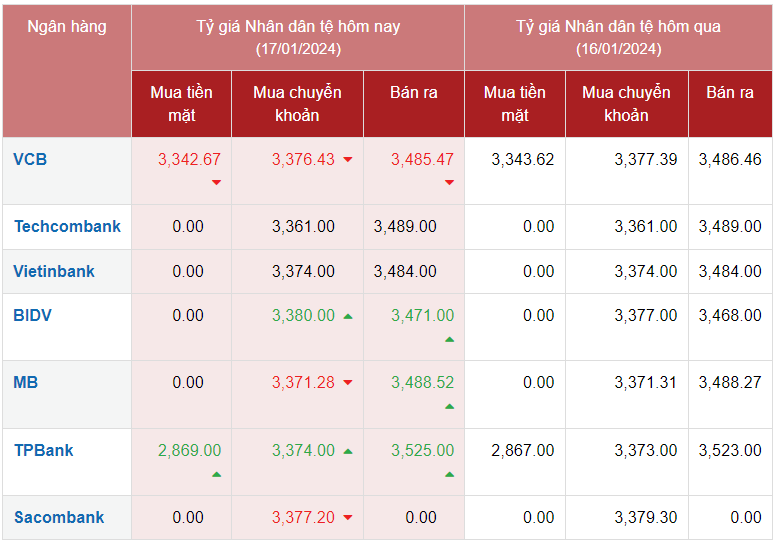Open the BIDV bank link

(x=33, y=315)
